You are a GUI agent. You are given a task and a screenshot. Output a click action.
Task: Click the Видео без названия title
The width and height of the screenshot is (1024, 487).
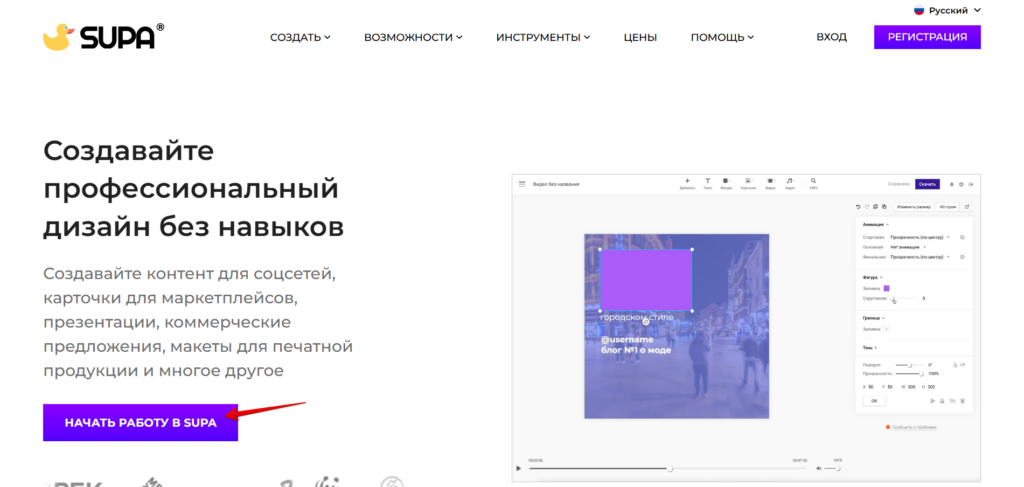[556, 184]
